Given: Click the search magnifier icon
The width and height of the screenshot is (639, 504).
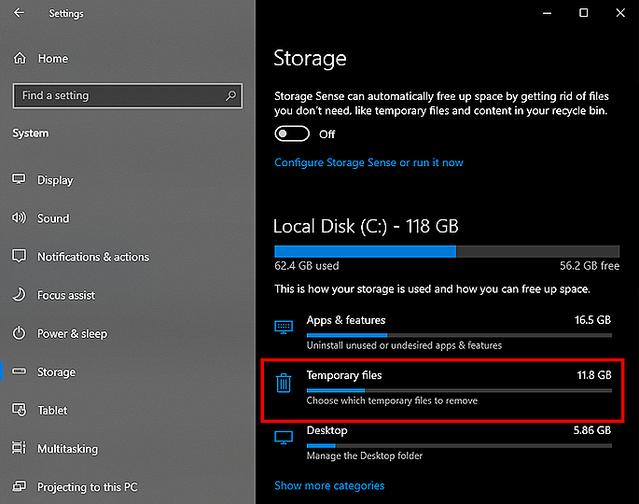Looking at the screenshot, I should [x=231, y=96].
